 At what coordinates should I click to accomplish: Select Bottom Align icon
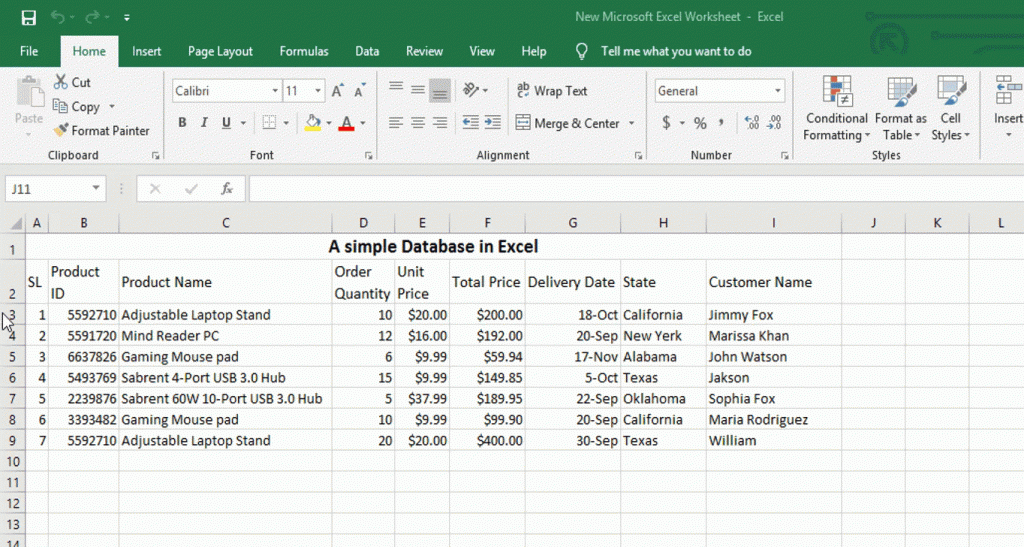click(x=440, y=90)
